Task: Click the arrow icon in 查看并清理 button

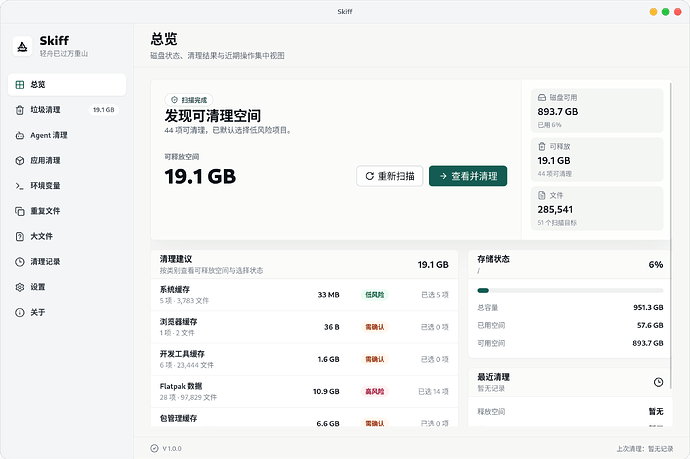Action: [x=443, y=176]
